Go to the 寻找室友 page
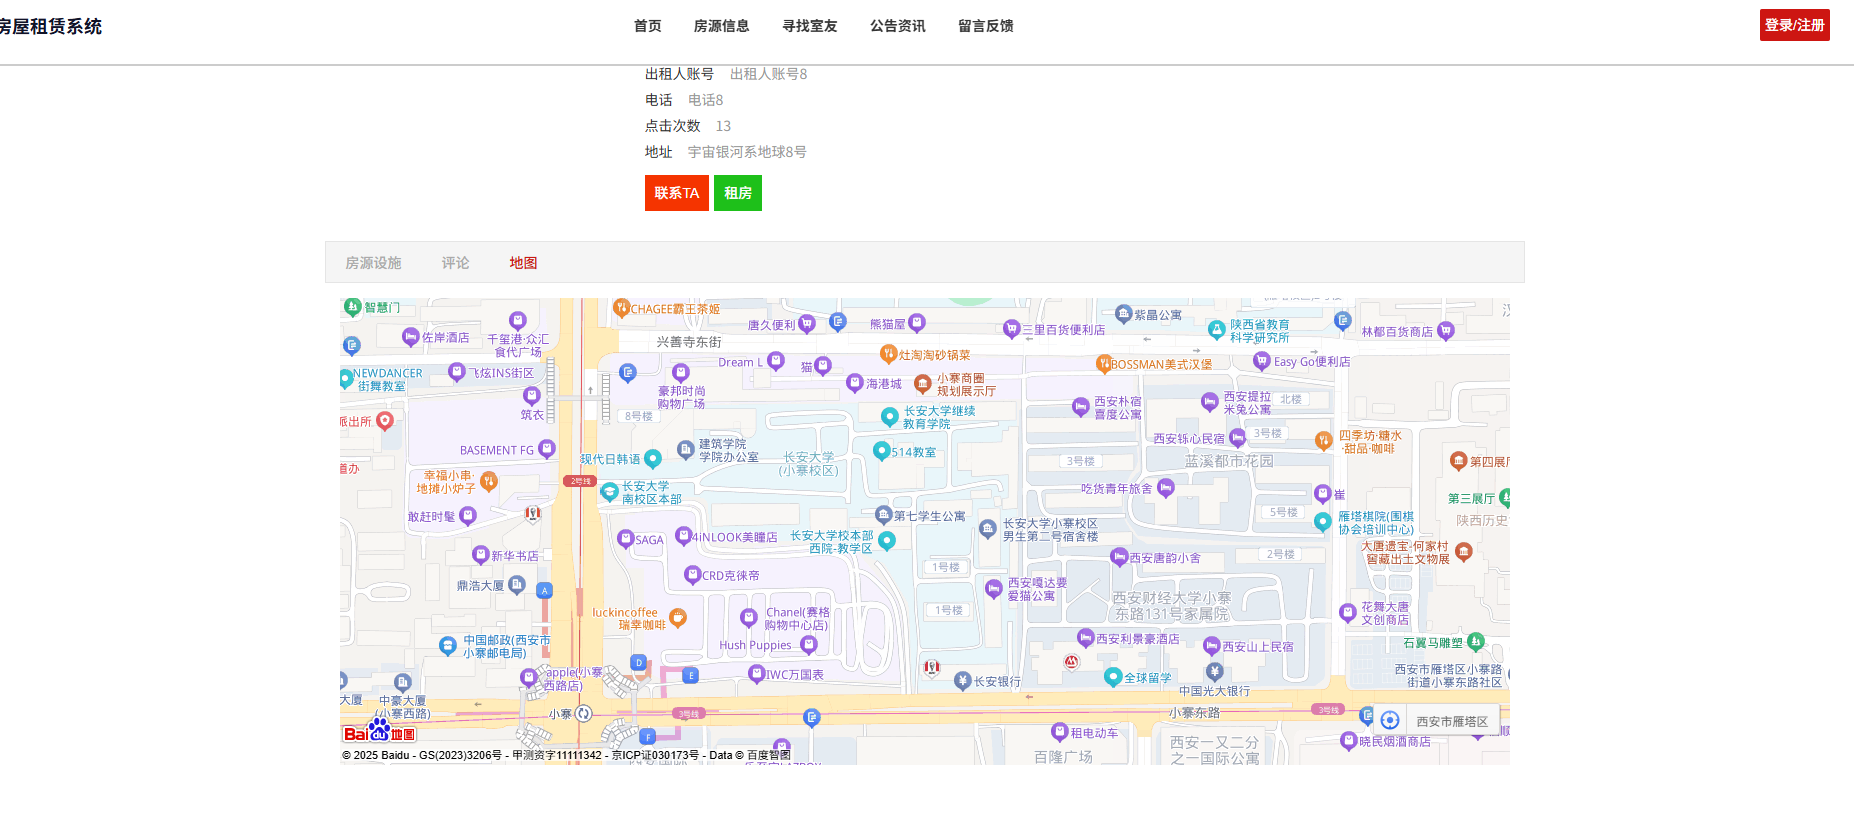The height and width of the screenshot is (818, 1854). [x=809, y=26]
